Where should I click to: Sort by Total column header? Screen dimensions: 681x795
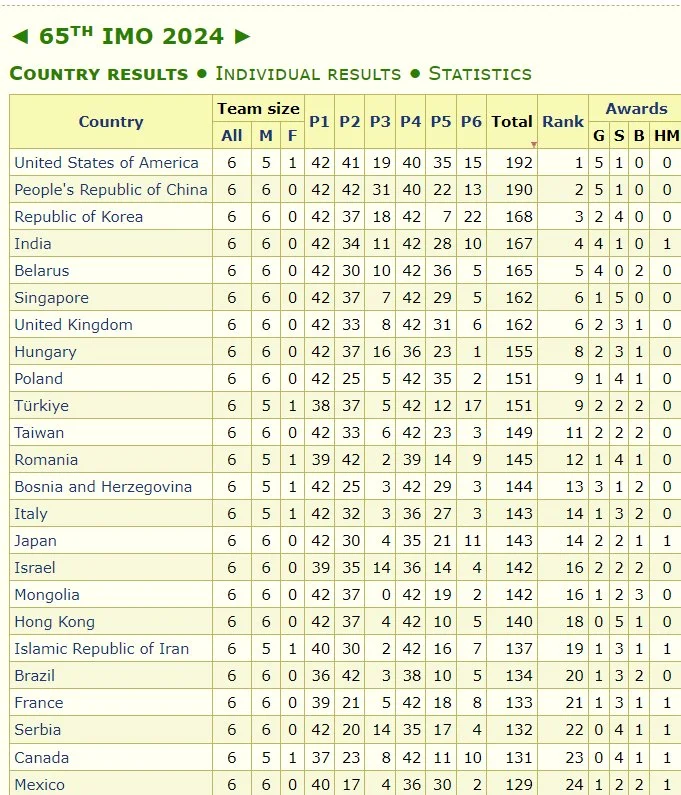click(x=512, y=122)
